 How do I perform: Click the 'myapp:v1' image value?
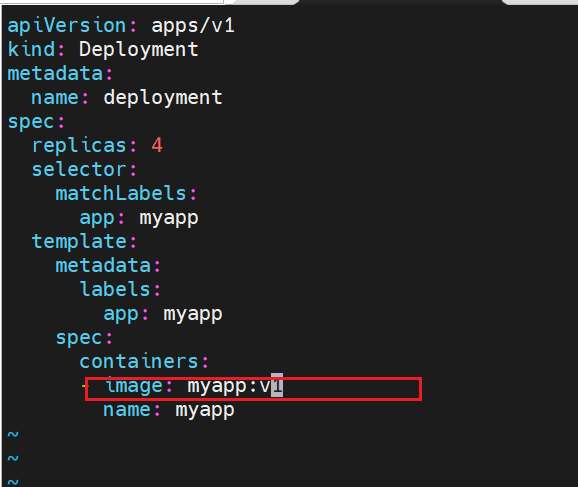click(235, 386)
